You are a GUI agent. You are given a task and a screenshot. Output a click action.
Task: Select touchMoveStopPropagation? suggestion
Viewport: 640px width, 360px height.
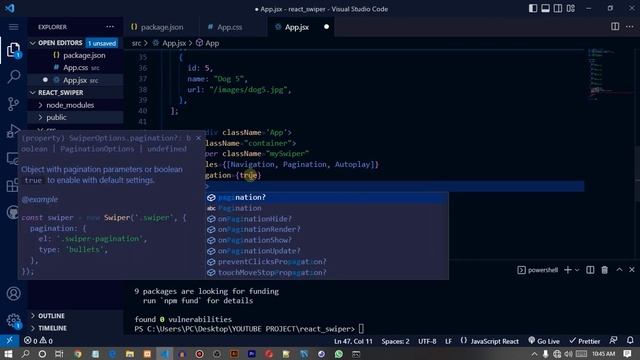[327, 272]
